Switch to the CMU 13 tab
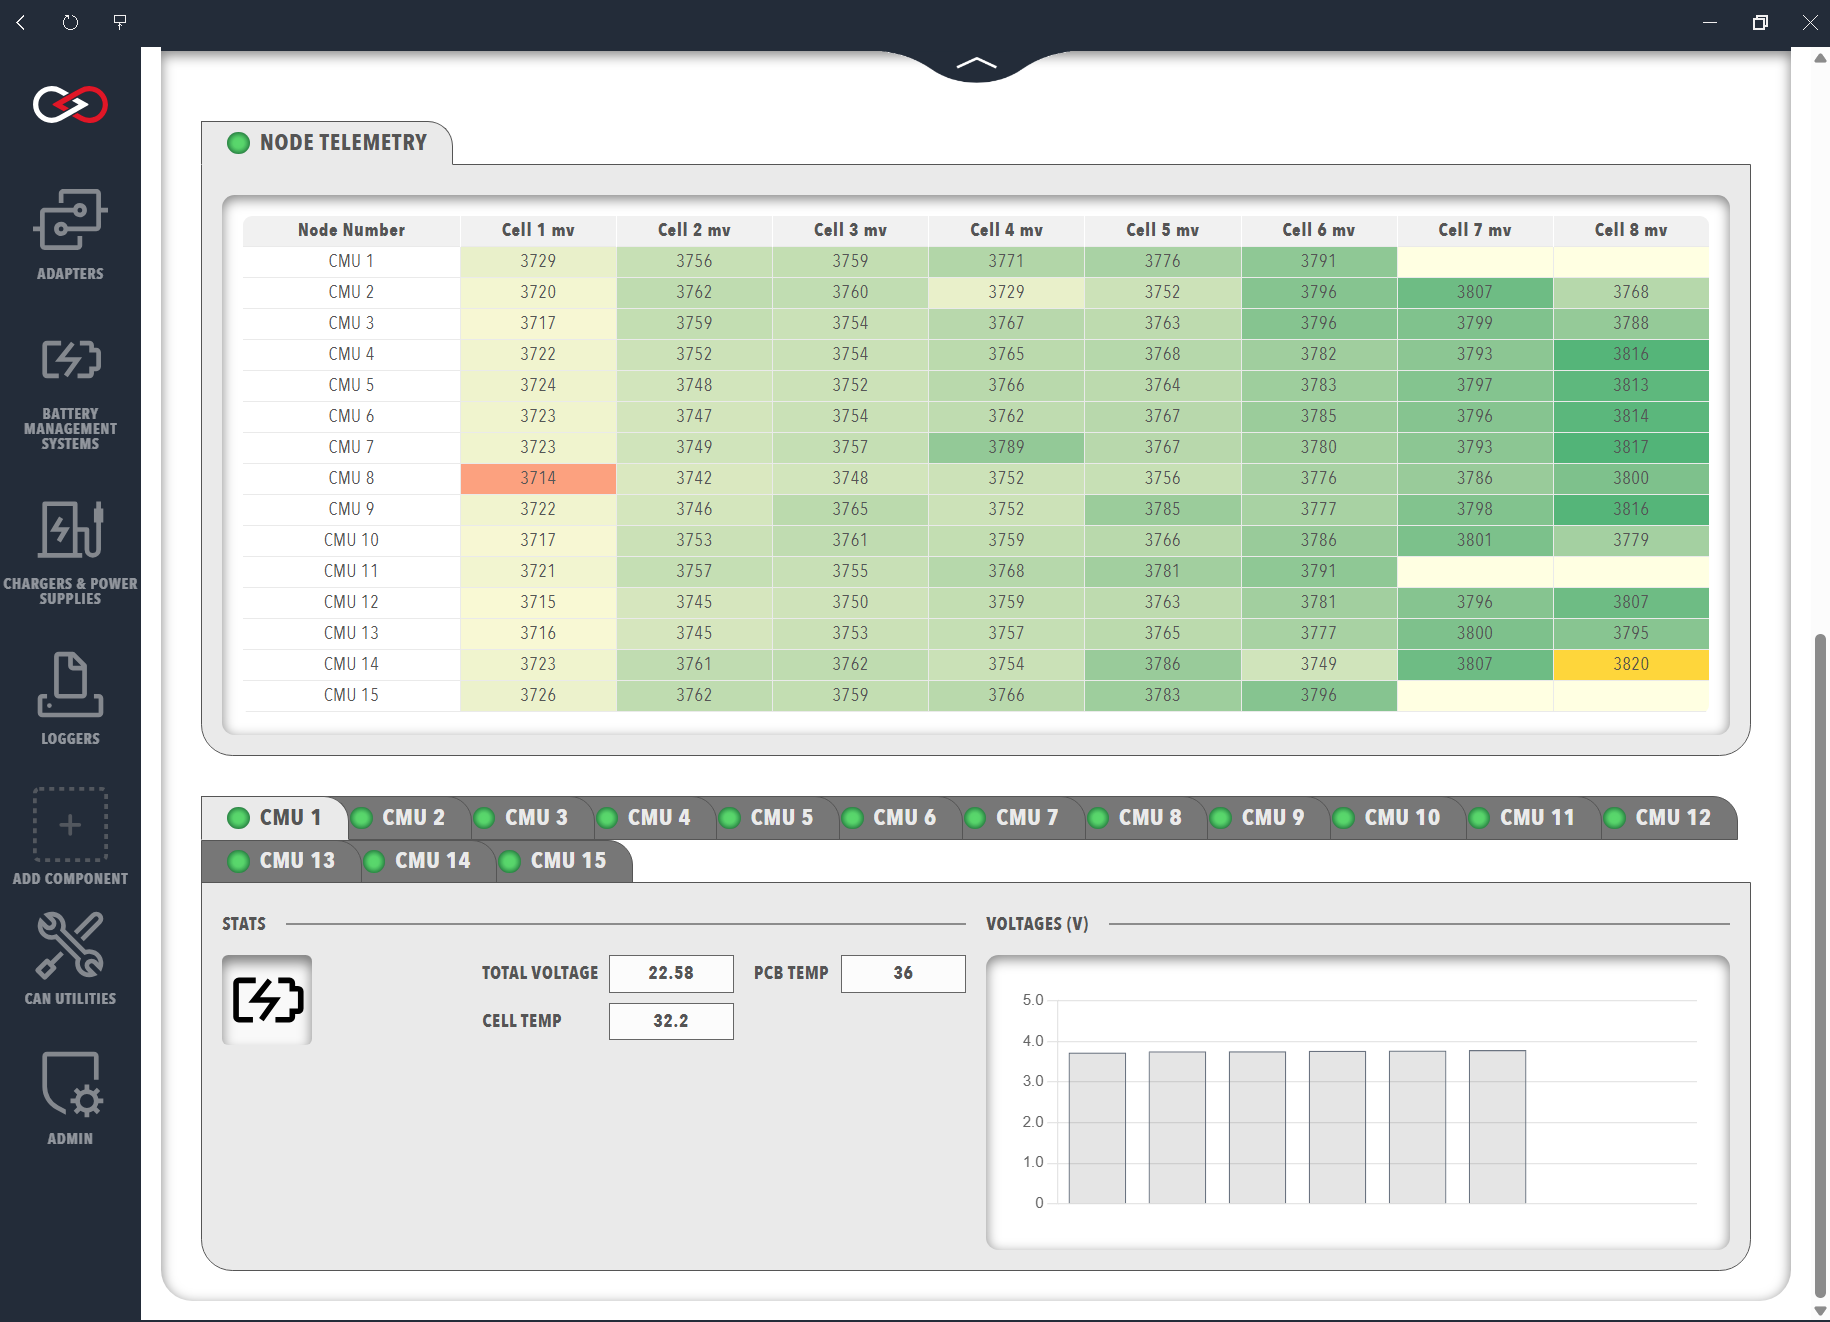Screen dimensions: 1830x1322 pyautogui.click(x=282, y=861)
